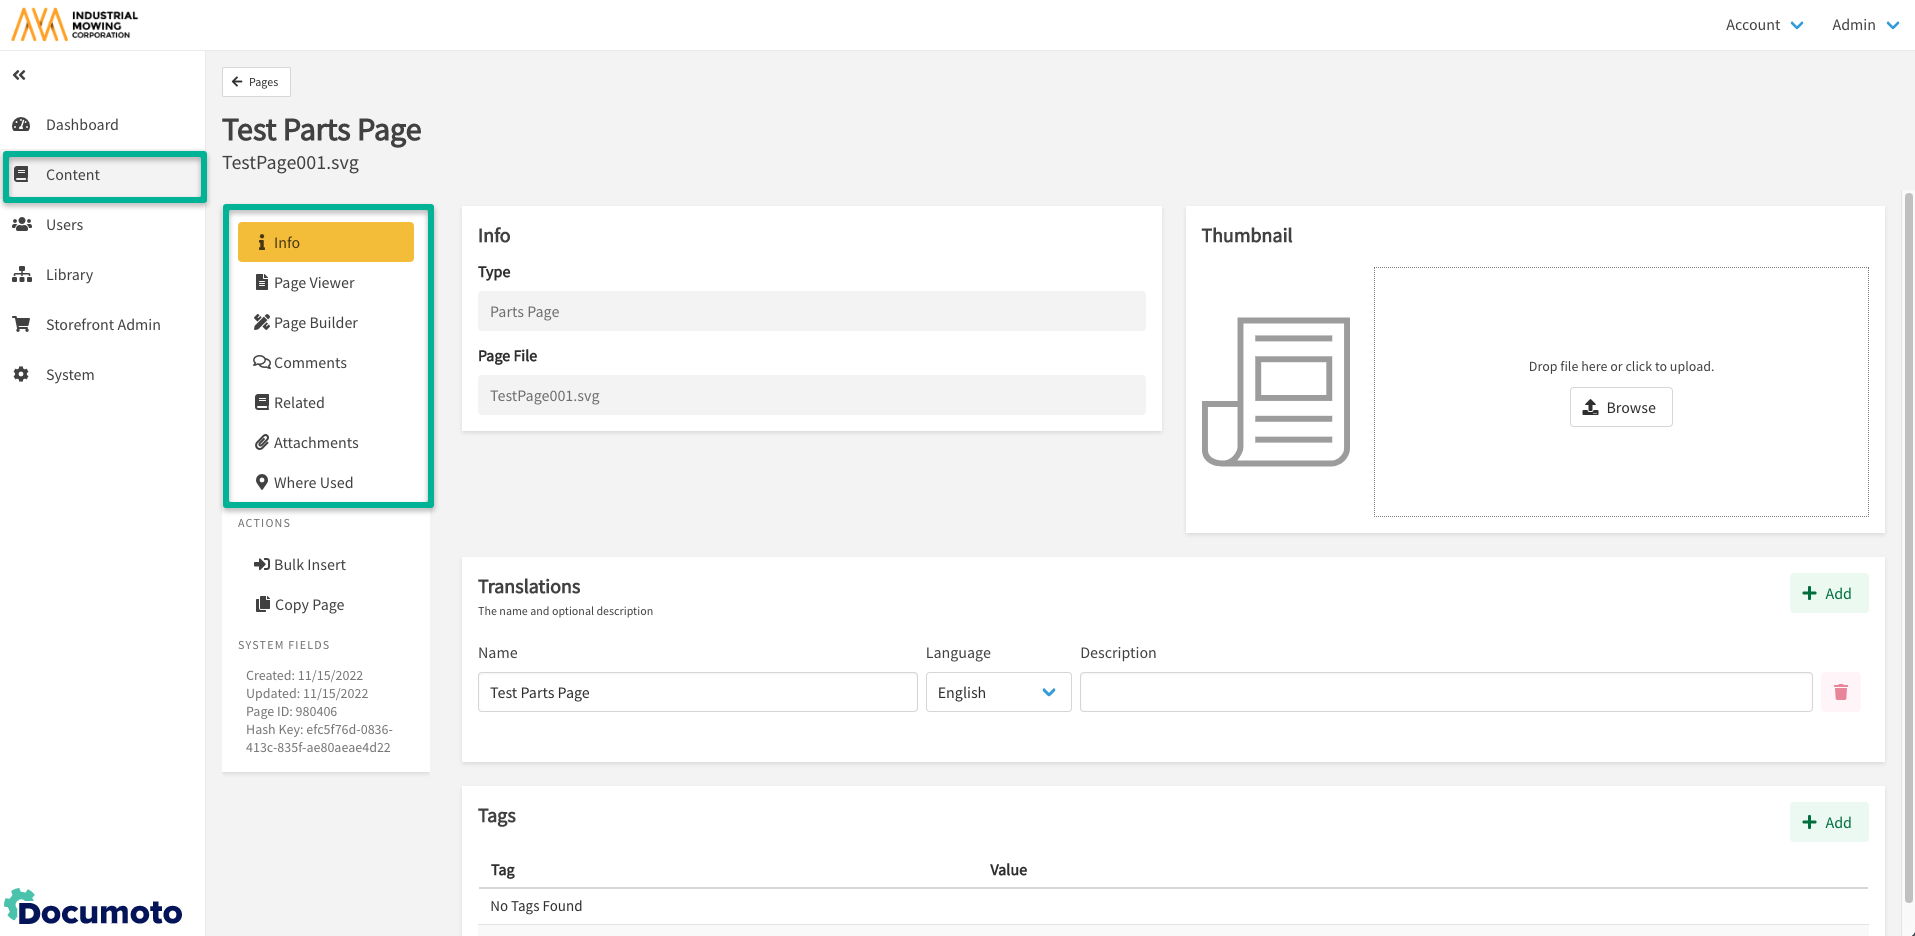Collapse the sidebar with double-chevron icon
Viewport: 1915px width, 936px height.
point(19,75)
